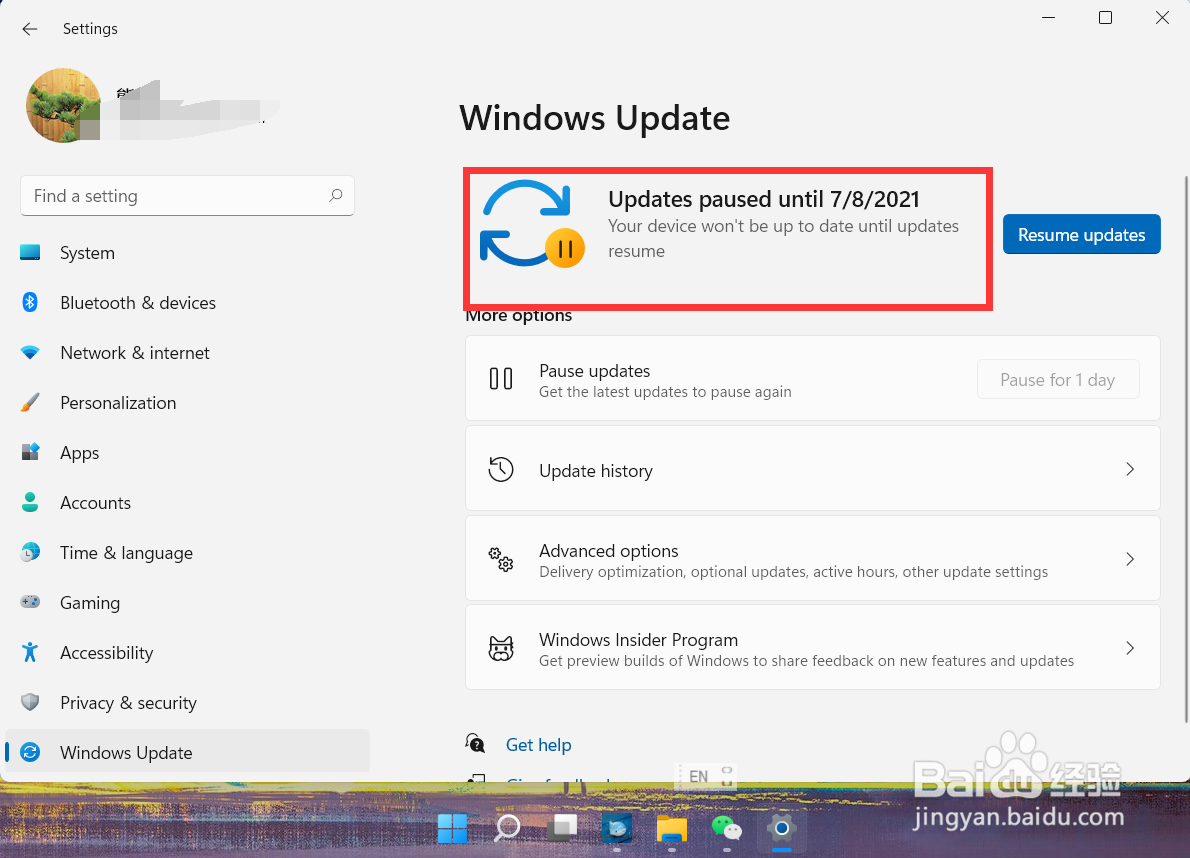Open the System settings category
This screenshot has width=1190, height=858.
[x=187, y=253]
